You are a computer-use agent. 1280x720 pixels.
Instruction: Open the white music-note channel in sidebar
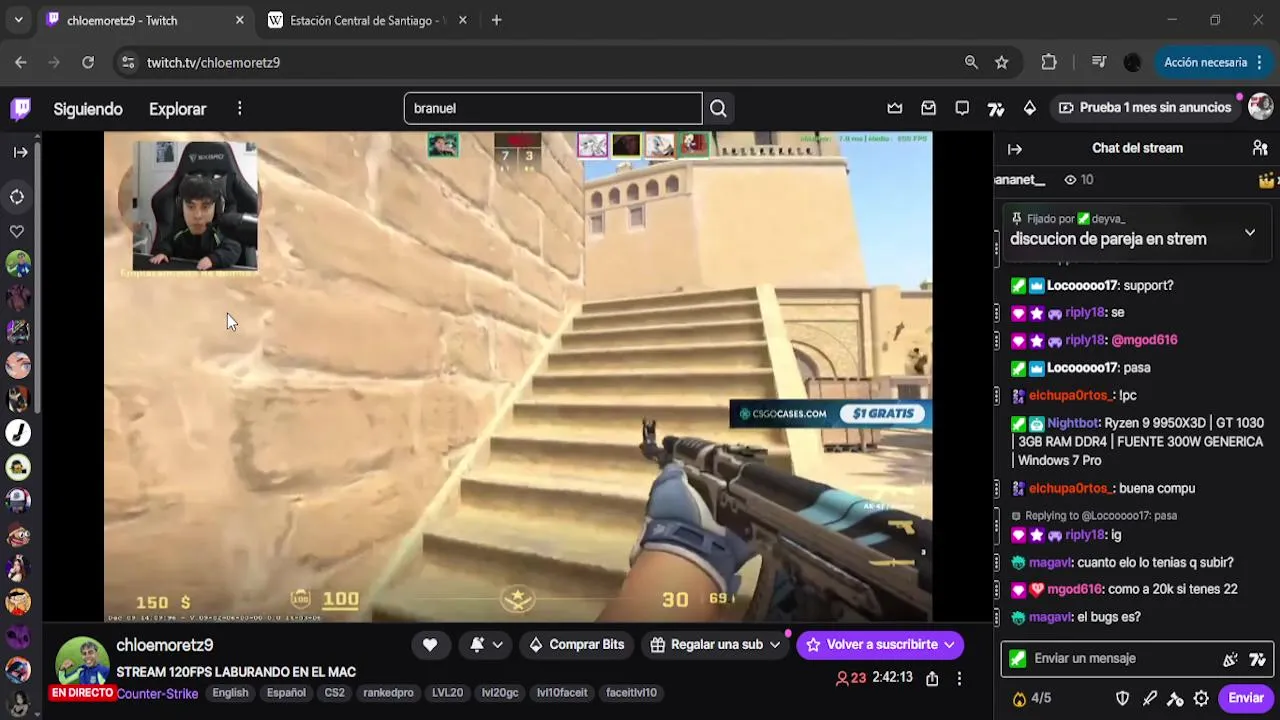pos(18,433)
